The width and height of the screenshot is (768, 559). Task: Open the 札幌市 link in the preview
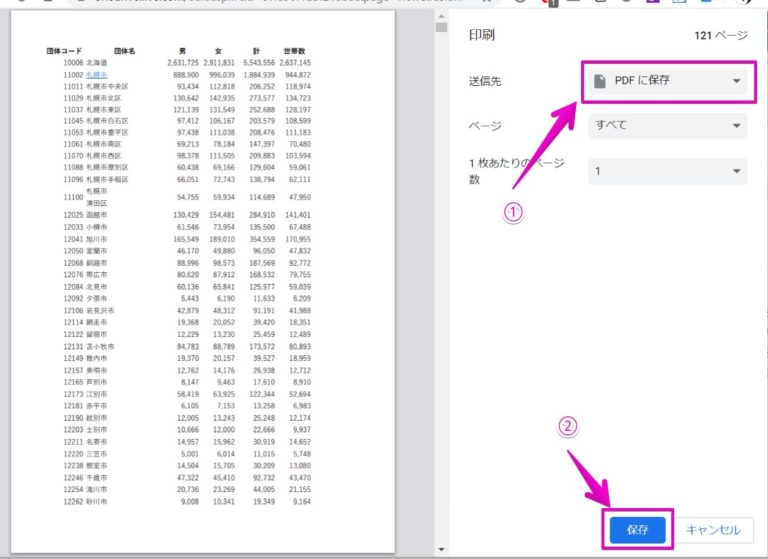[96, 74]
